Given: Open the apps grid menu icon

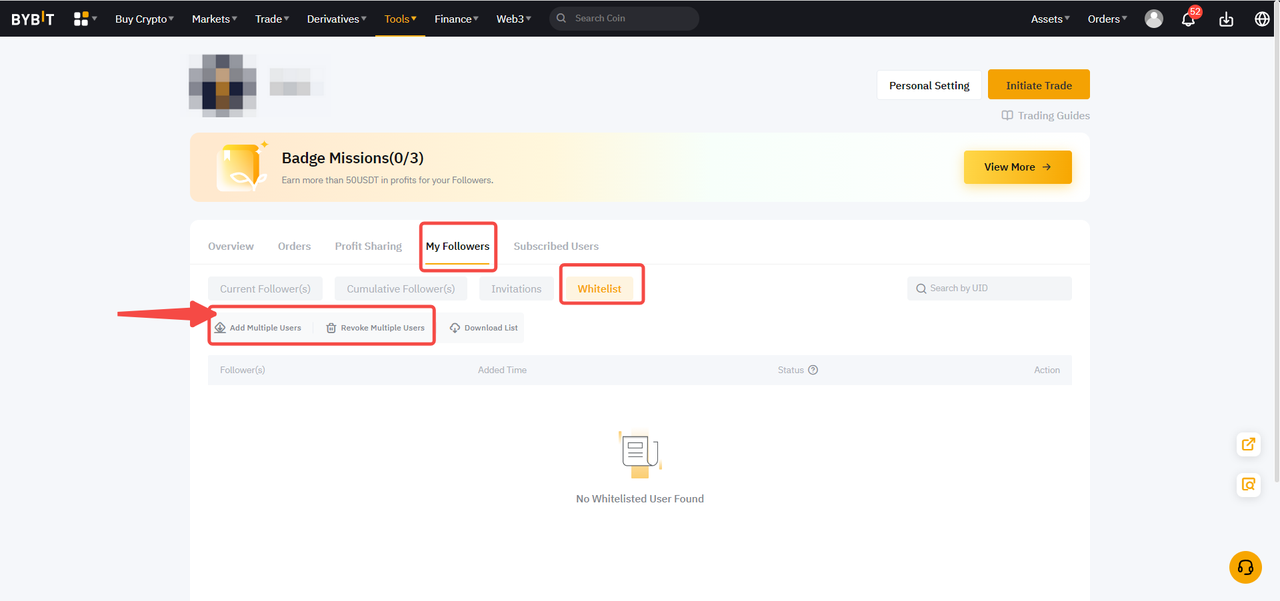Looking at the screenshot, I should click(81, 18).
